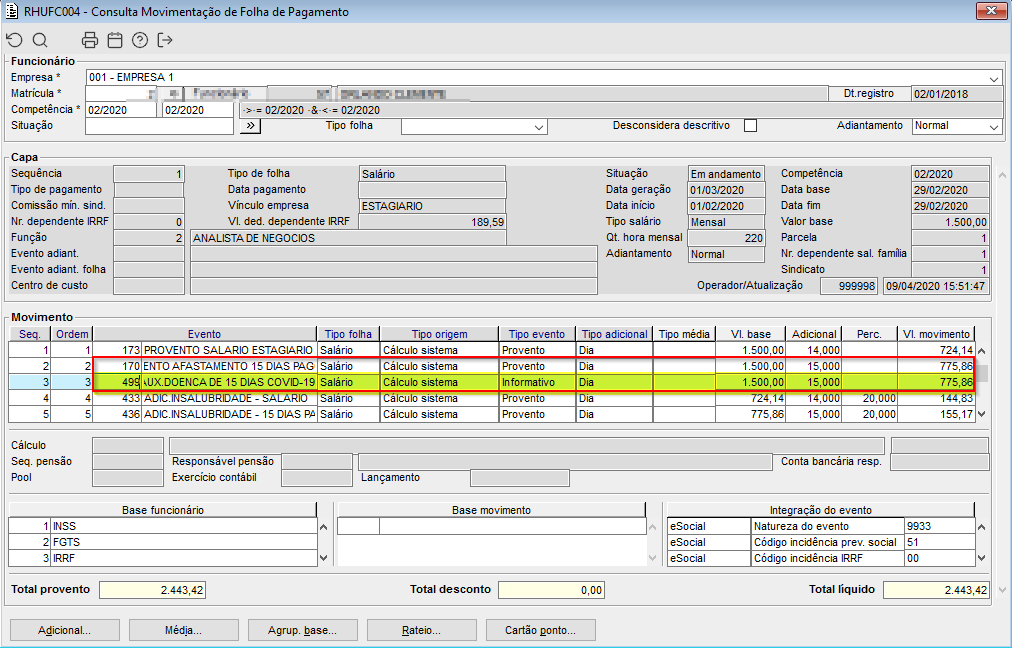
Task: Click the Adicional... button
Action: click(x=64, y=631)
